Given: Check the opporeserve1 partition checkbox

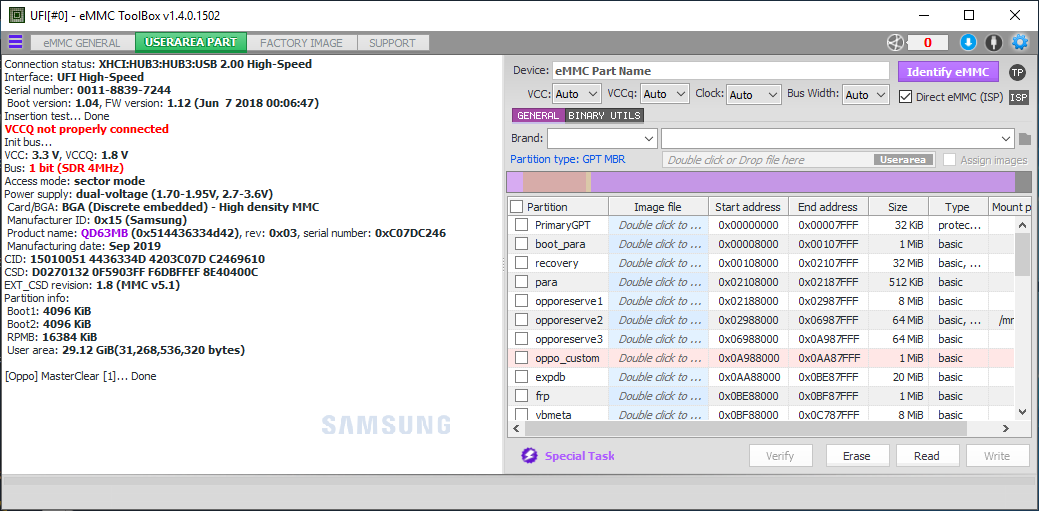Looking at the screenshot, I should tap(521, 301).
